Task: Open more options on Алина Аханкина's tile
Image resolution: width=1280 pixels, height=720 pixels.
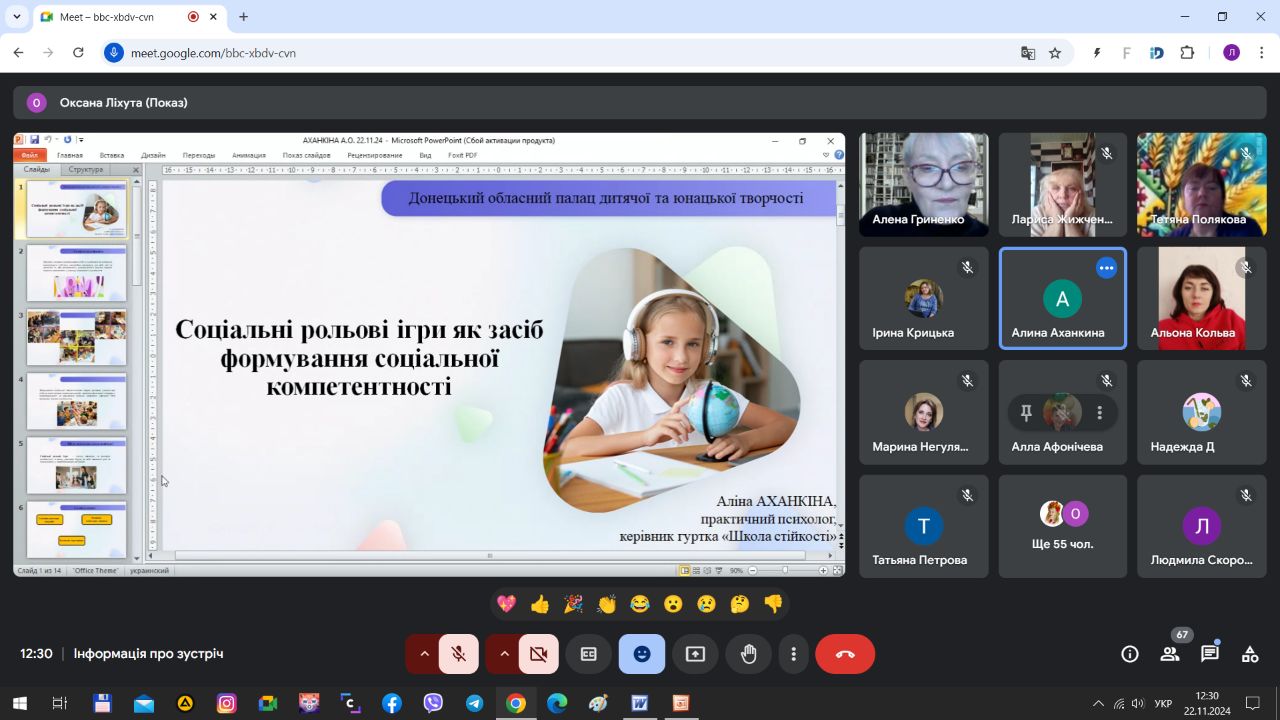Action: tap(1106, 268)
